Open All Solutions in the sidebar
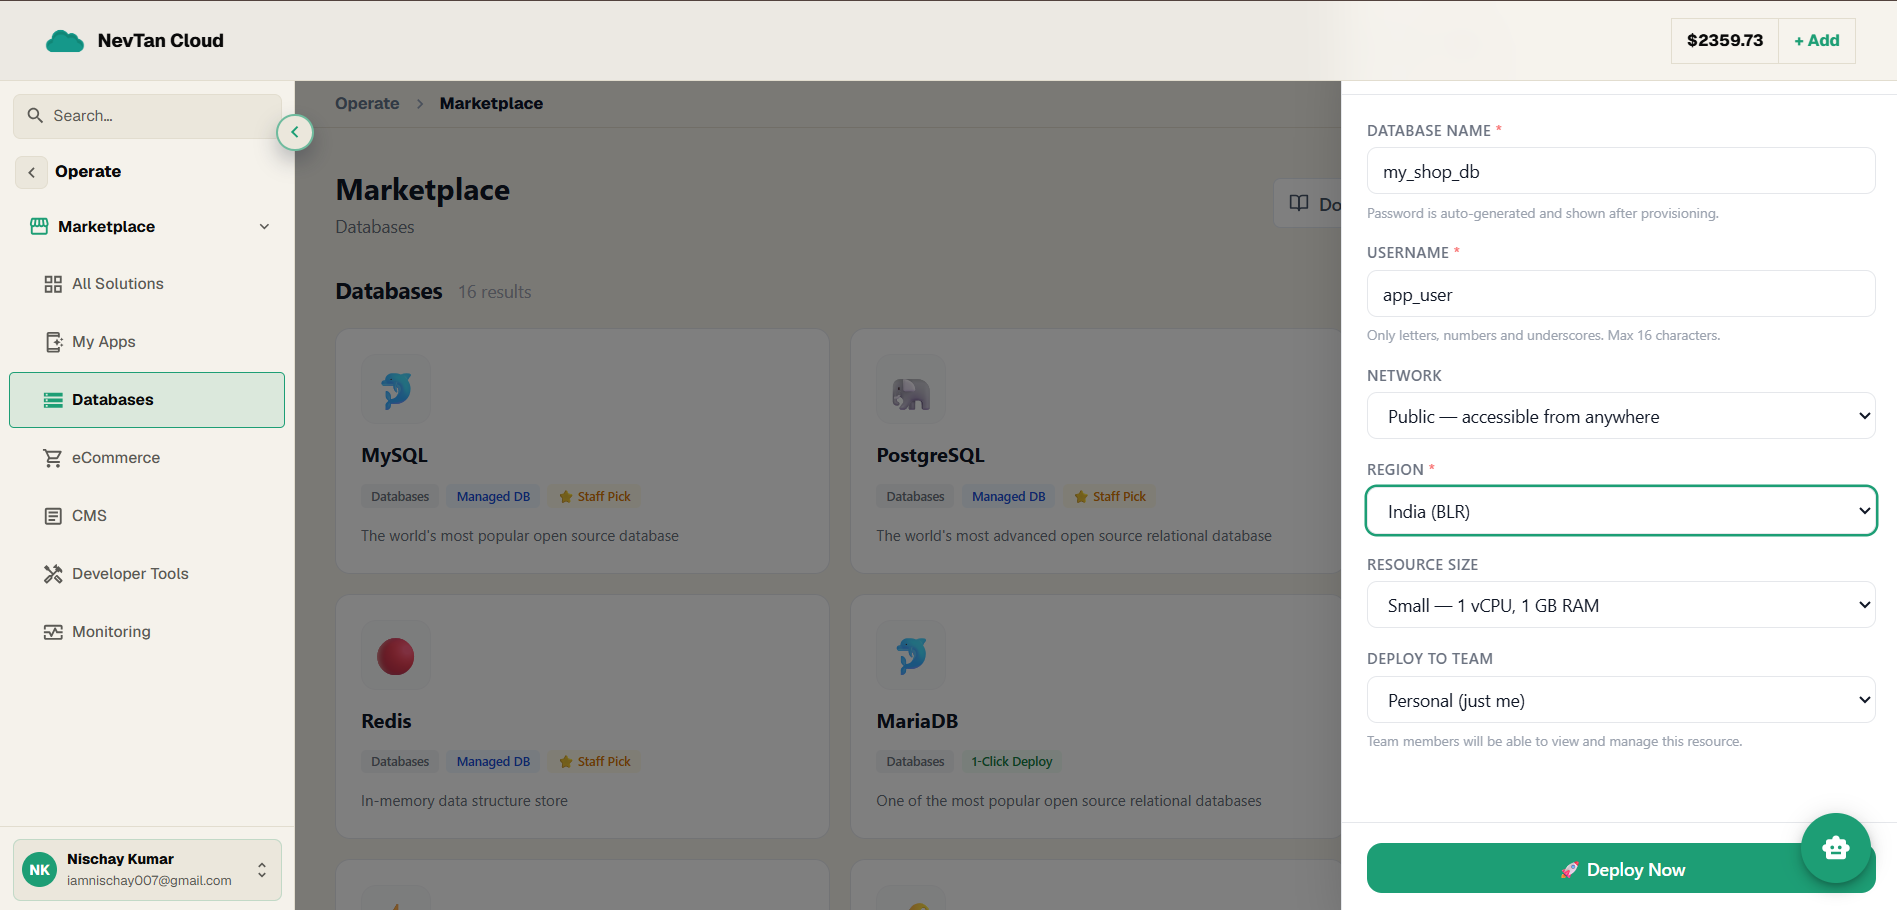This screenshot has height=910, width=1897. pos(147,284)
